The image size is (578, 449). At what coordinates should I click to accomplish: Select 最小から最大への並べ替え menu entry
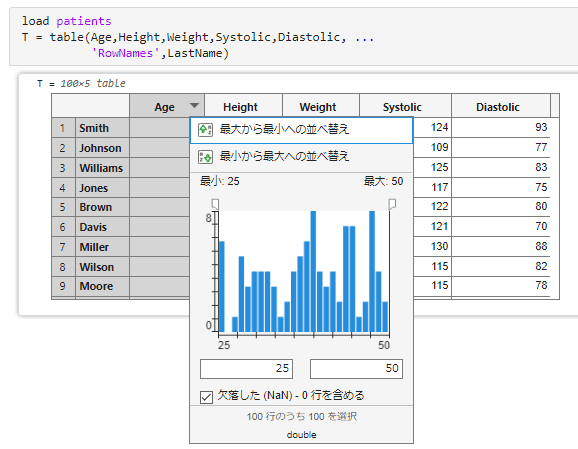[301, 157]
